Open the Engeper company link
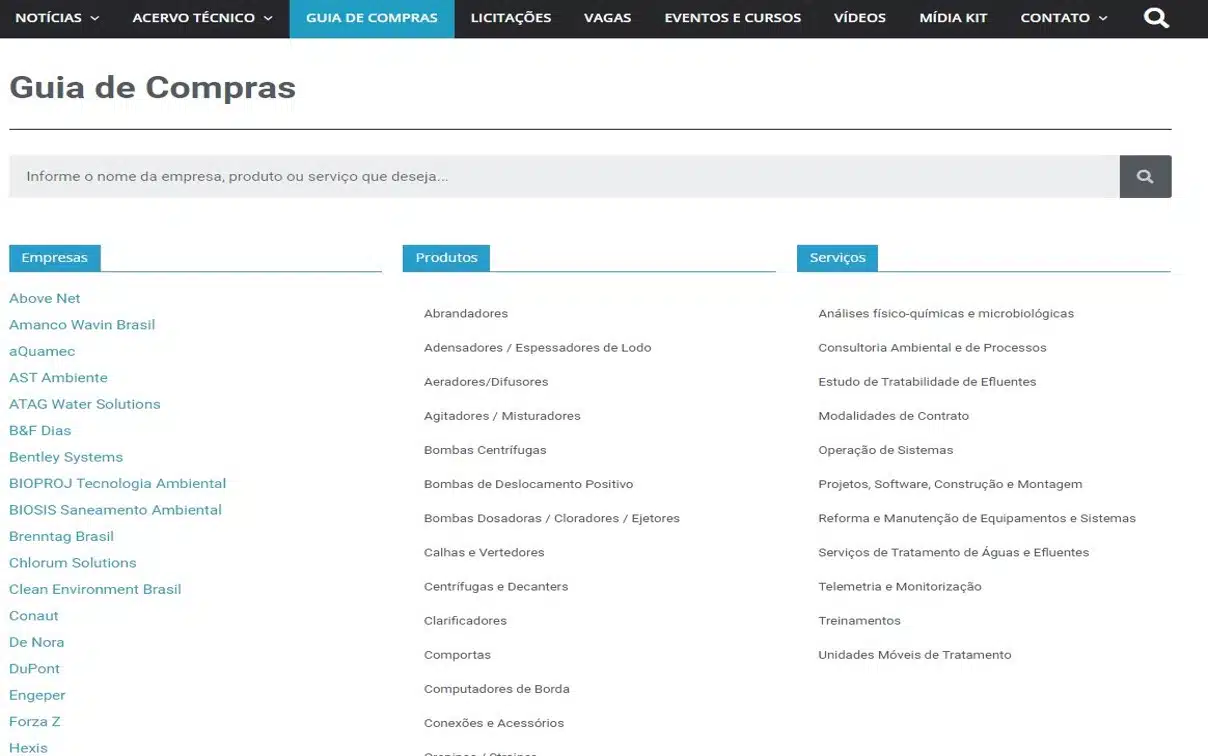The width and height of the screenshot is (1208, 756). point(37,696)
